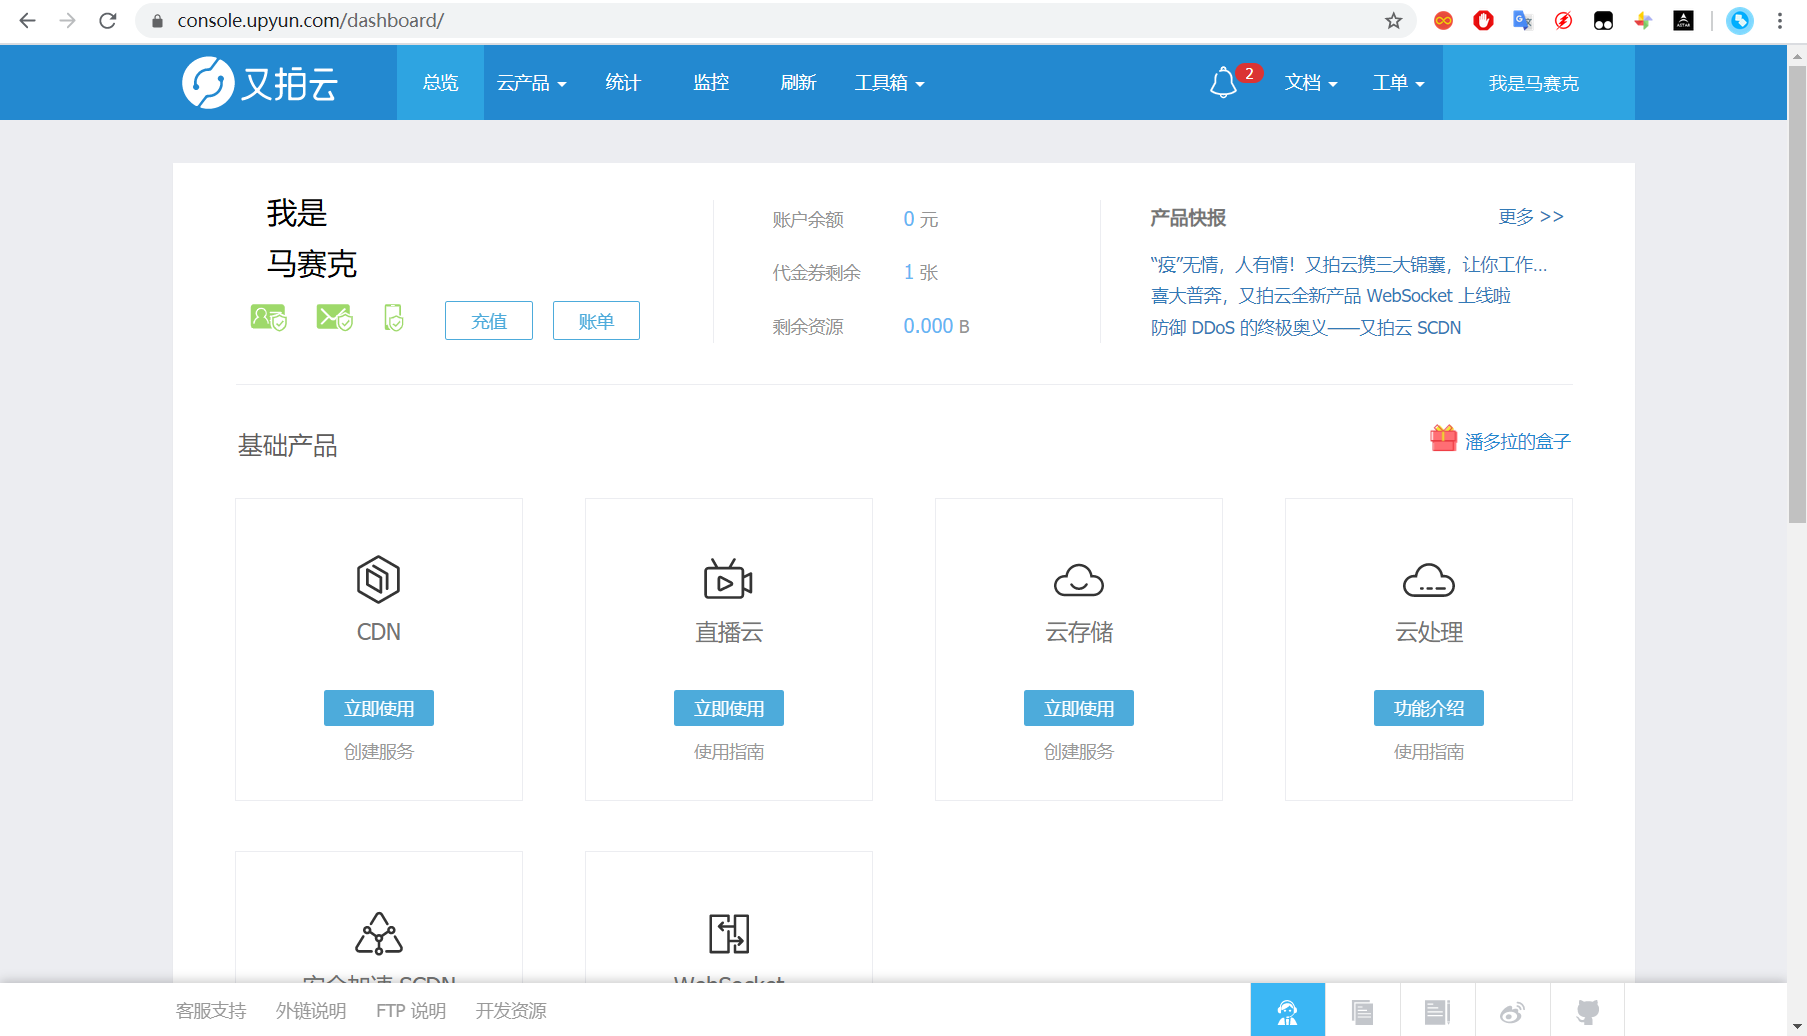
Task: Click 立即使用 under 直播云
Action: pos(729,708)
